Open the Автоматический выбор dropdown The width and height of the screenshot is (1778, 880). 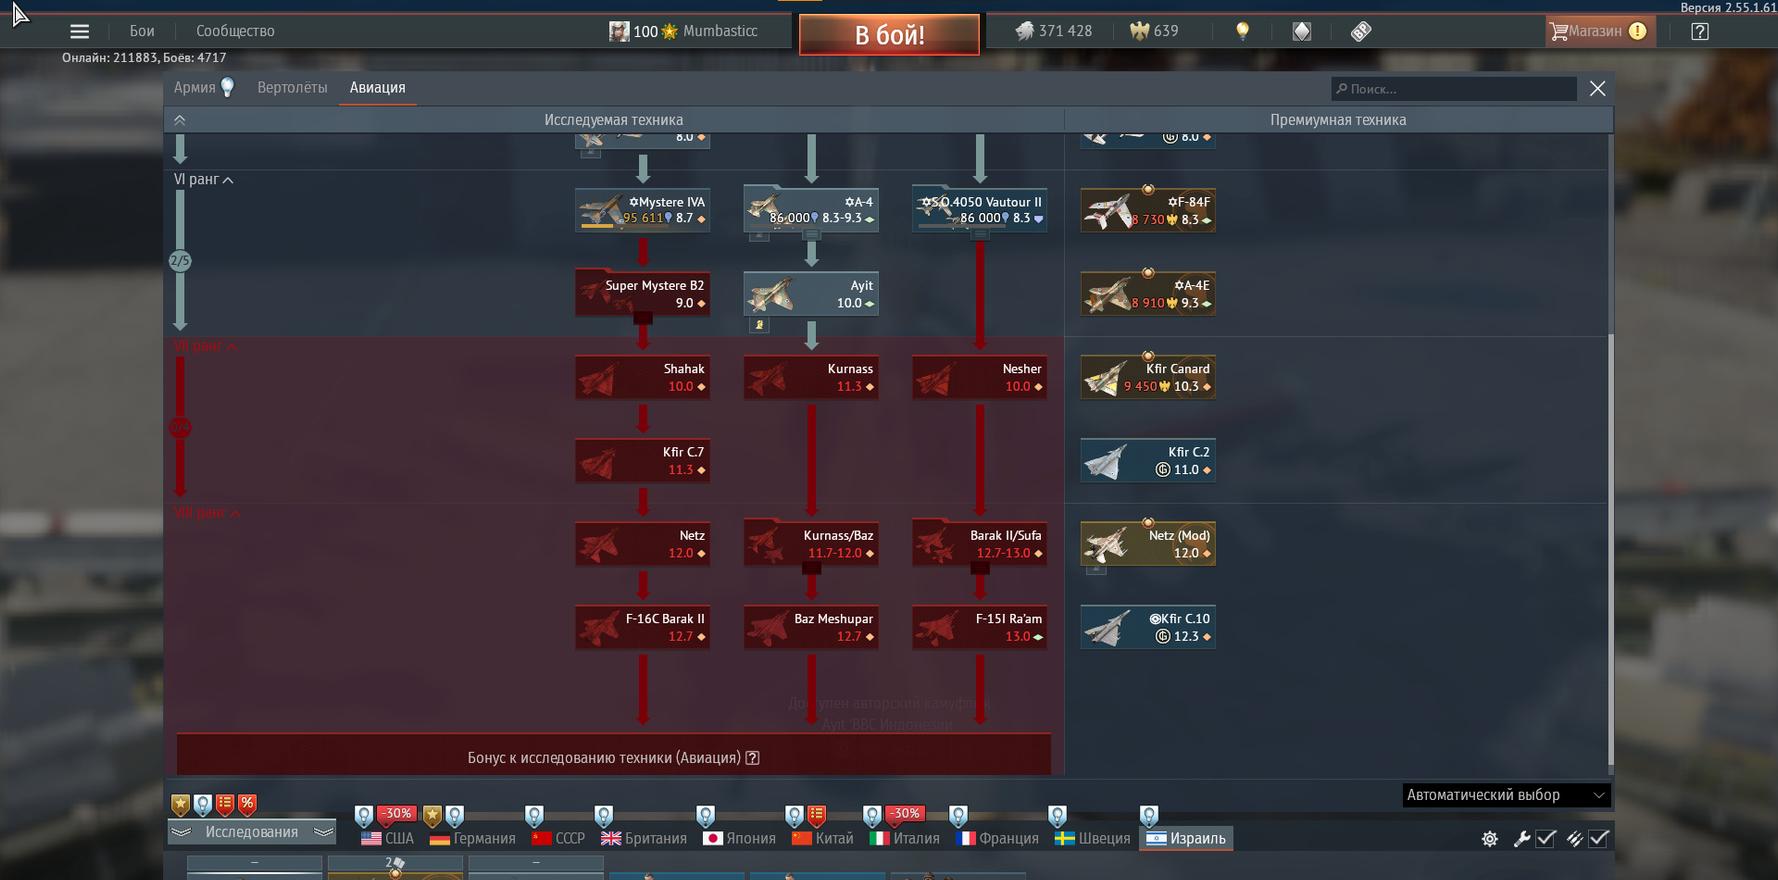click(1505, 795)
